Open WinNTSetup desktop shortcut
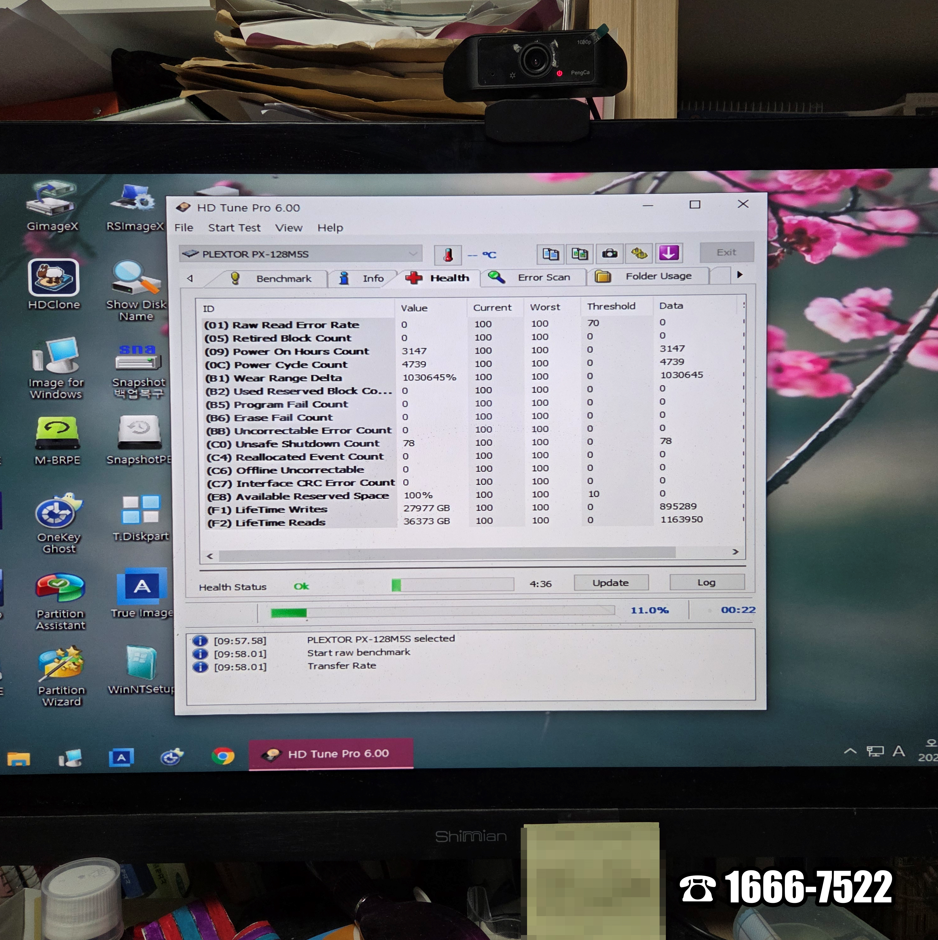 [x=141, y=668]
